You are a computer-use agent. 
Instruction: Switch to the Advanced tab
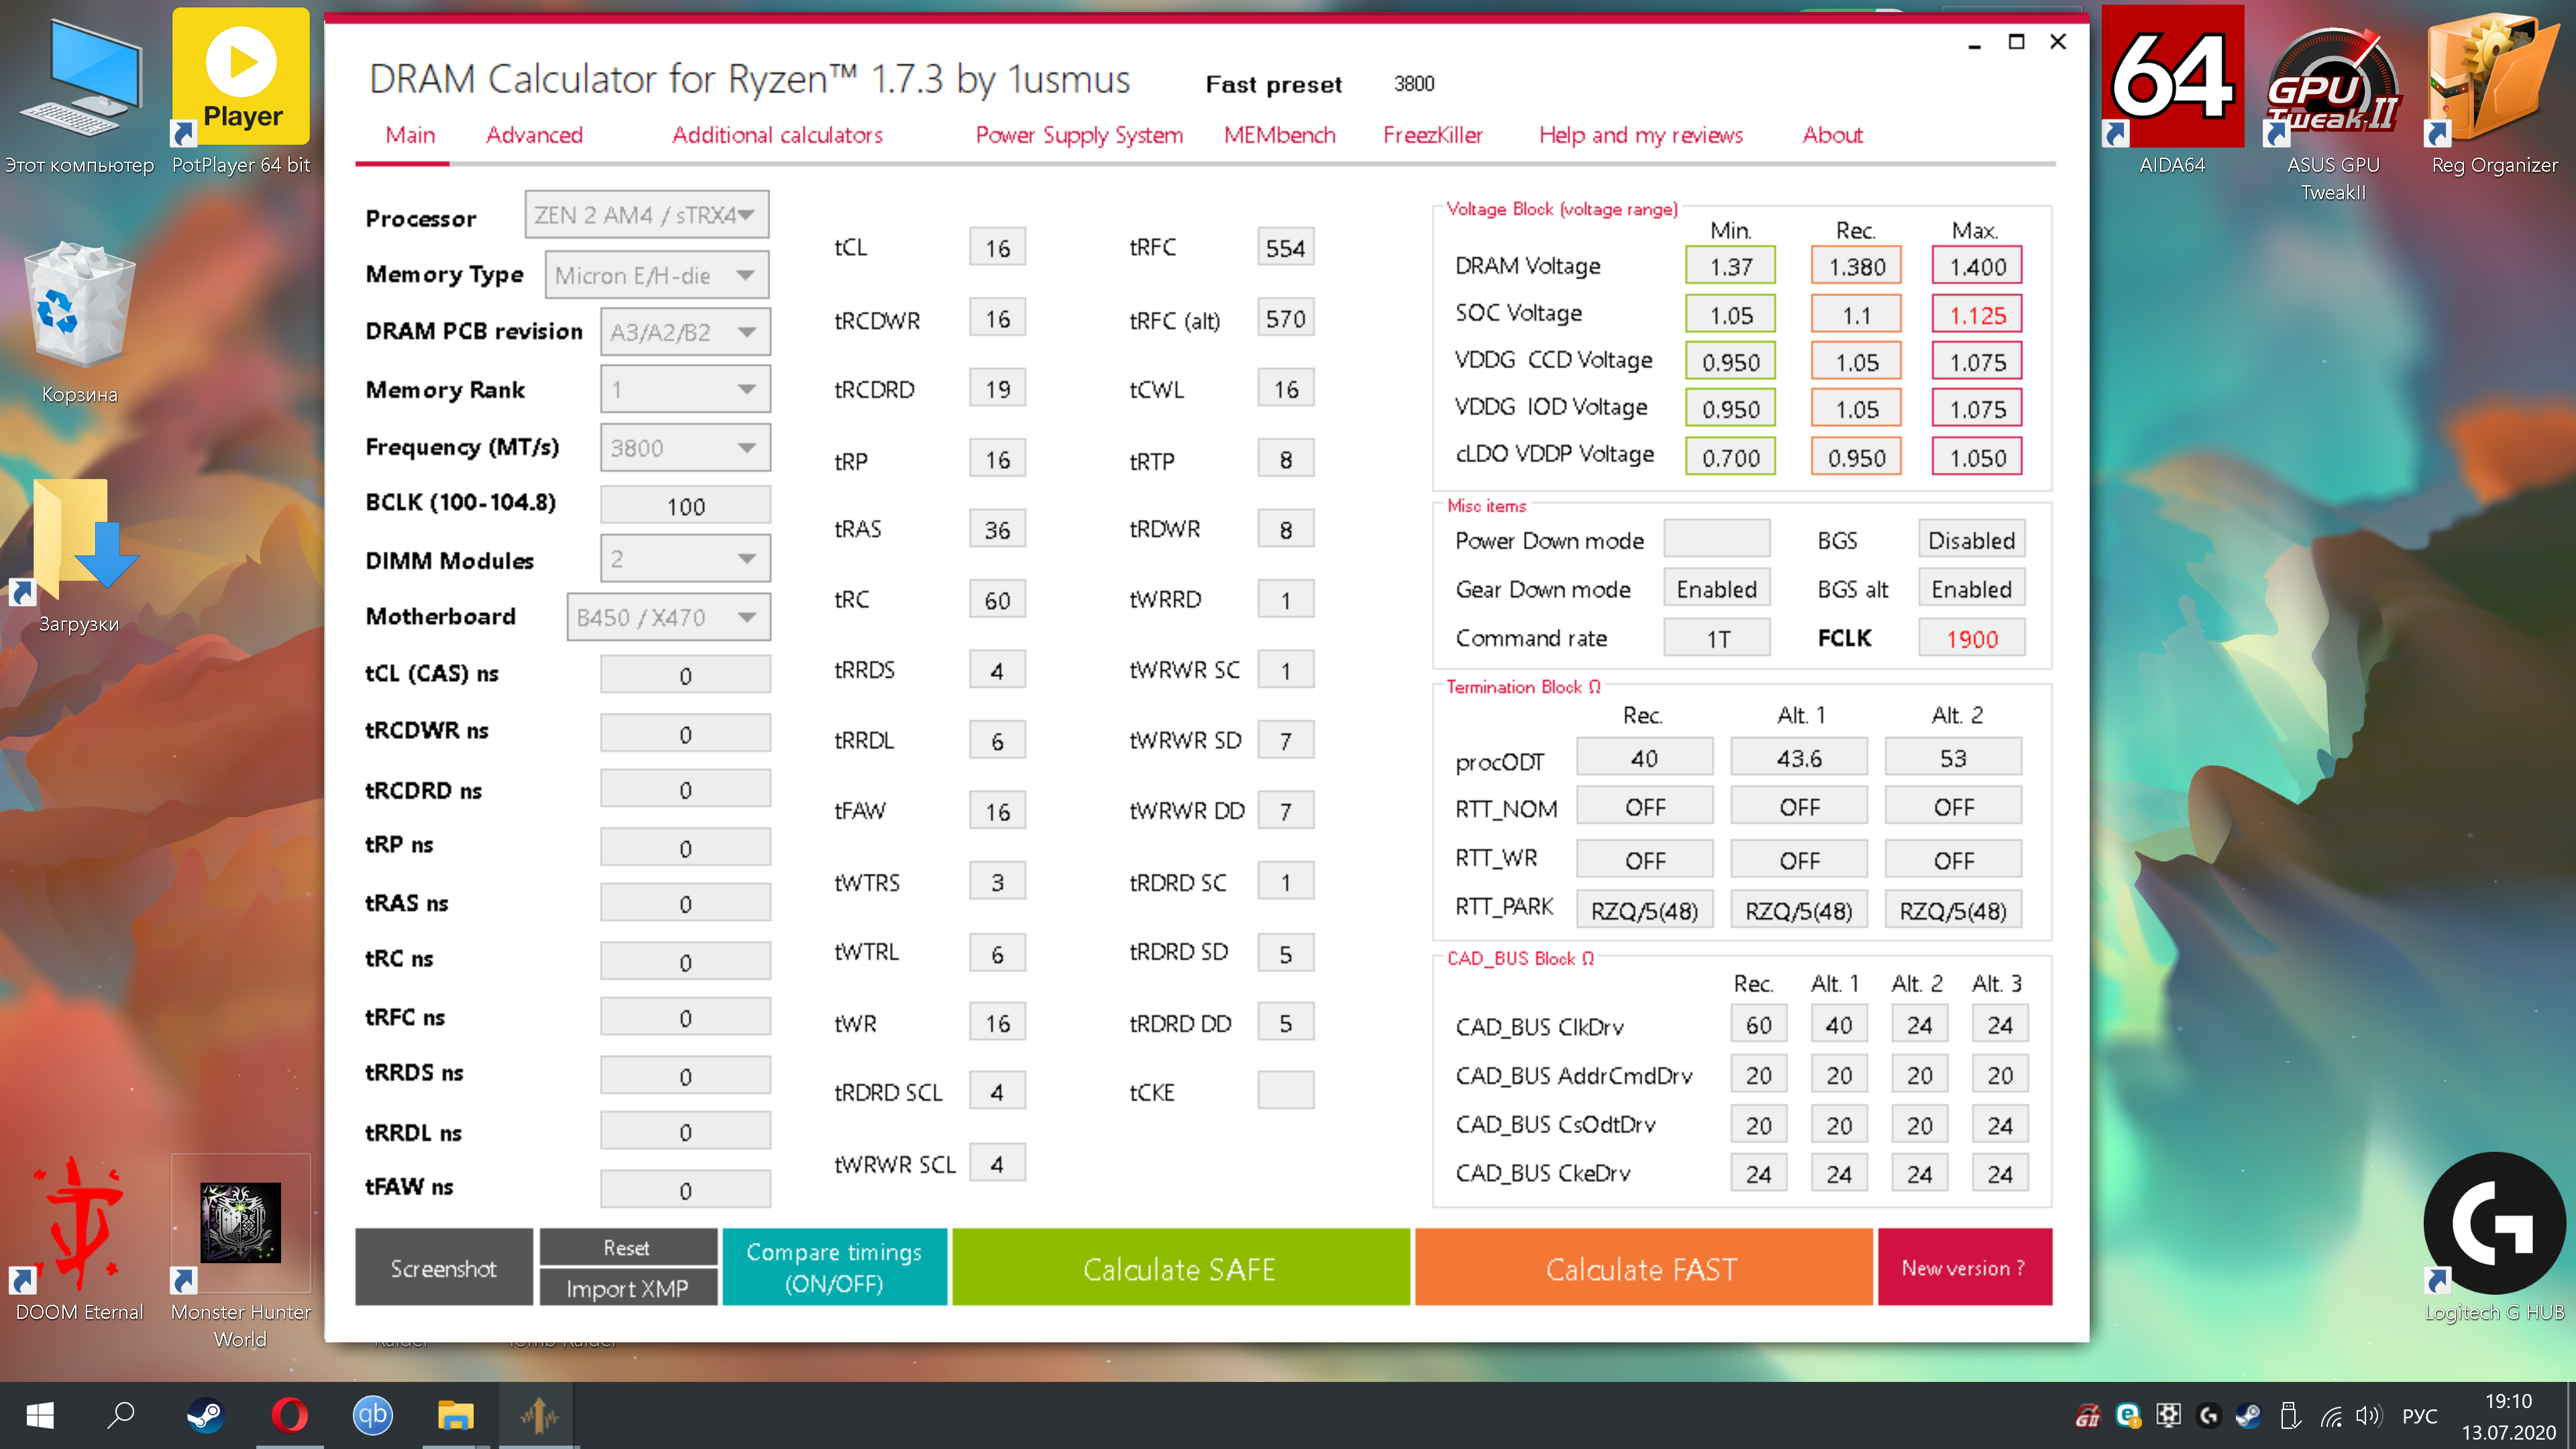[x=534, y=135]
